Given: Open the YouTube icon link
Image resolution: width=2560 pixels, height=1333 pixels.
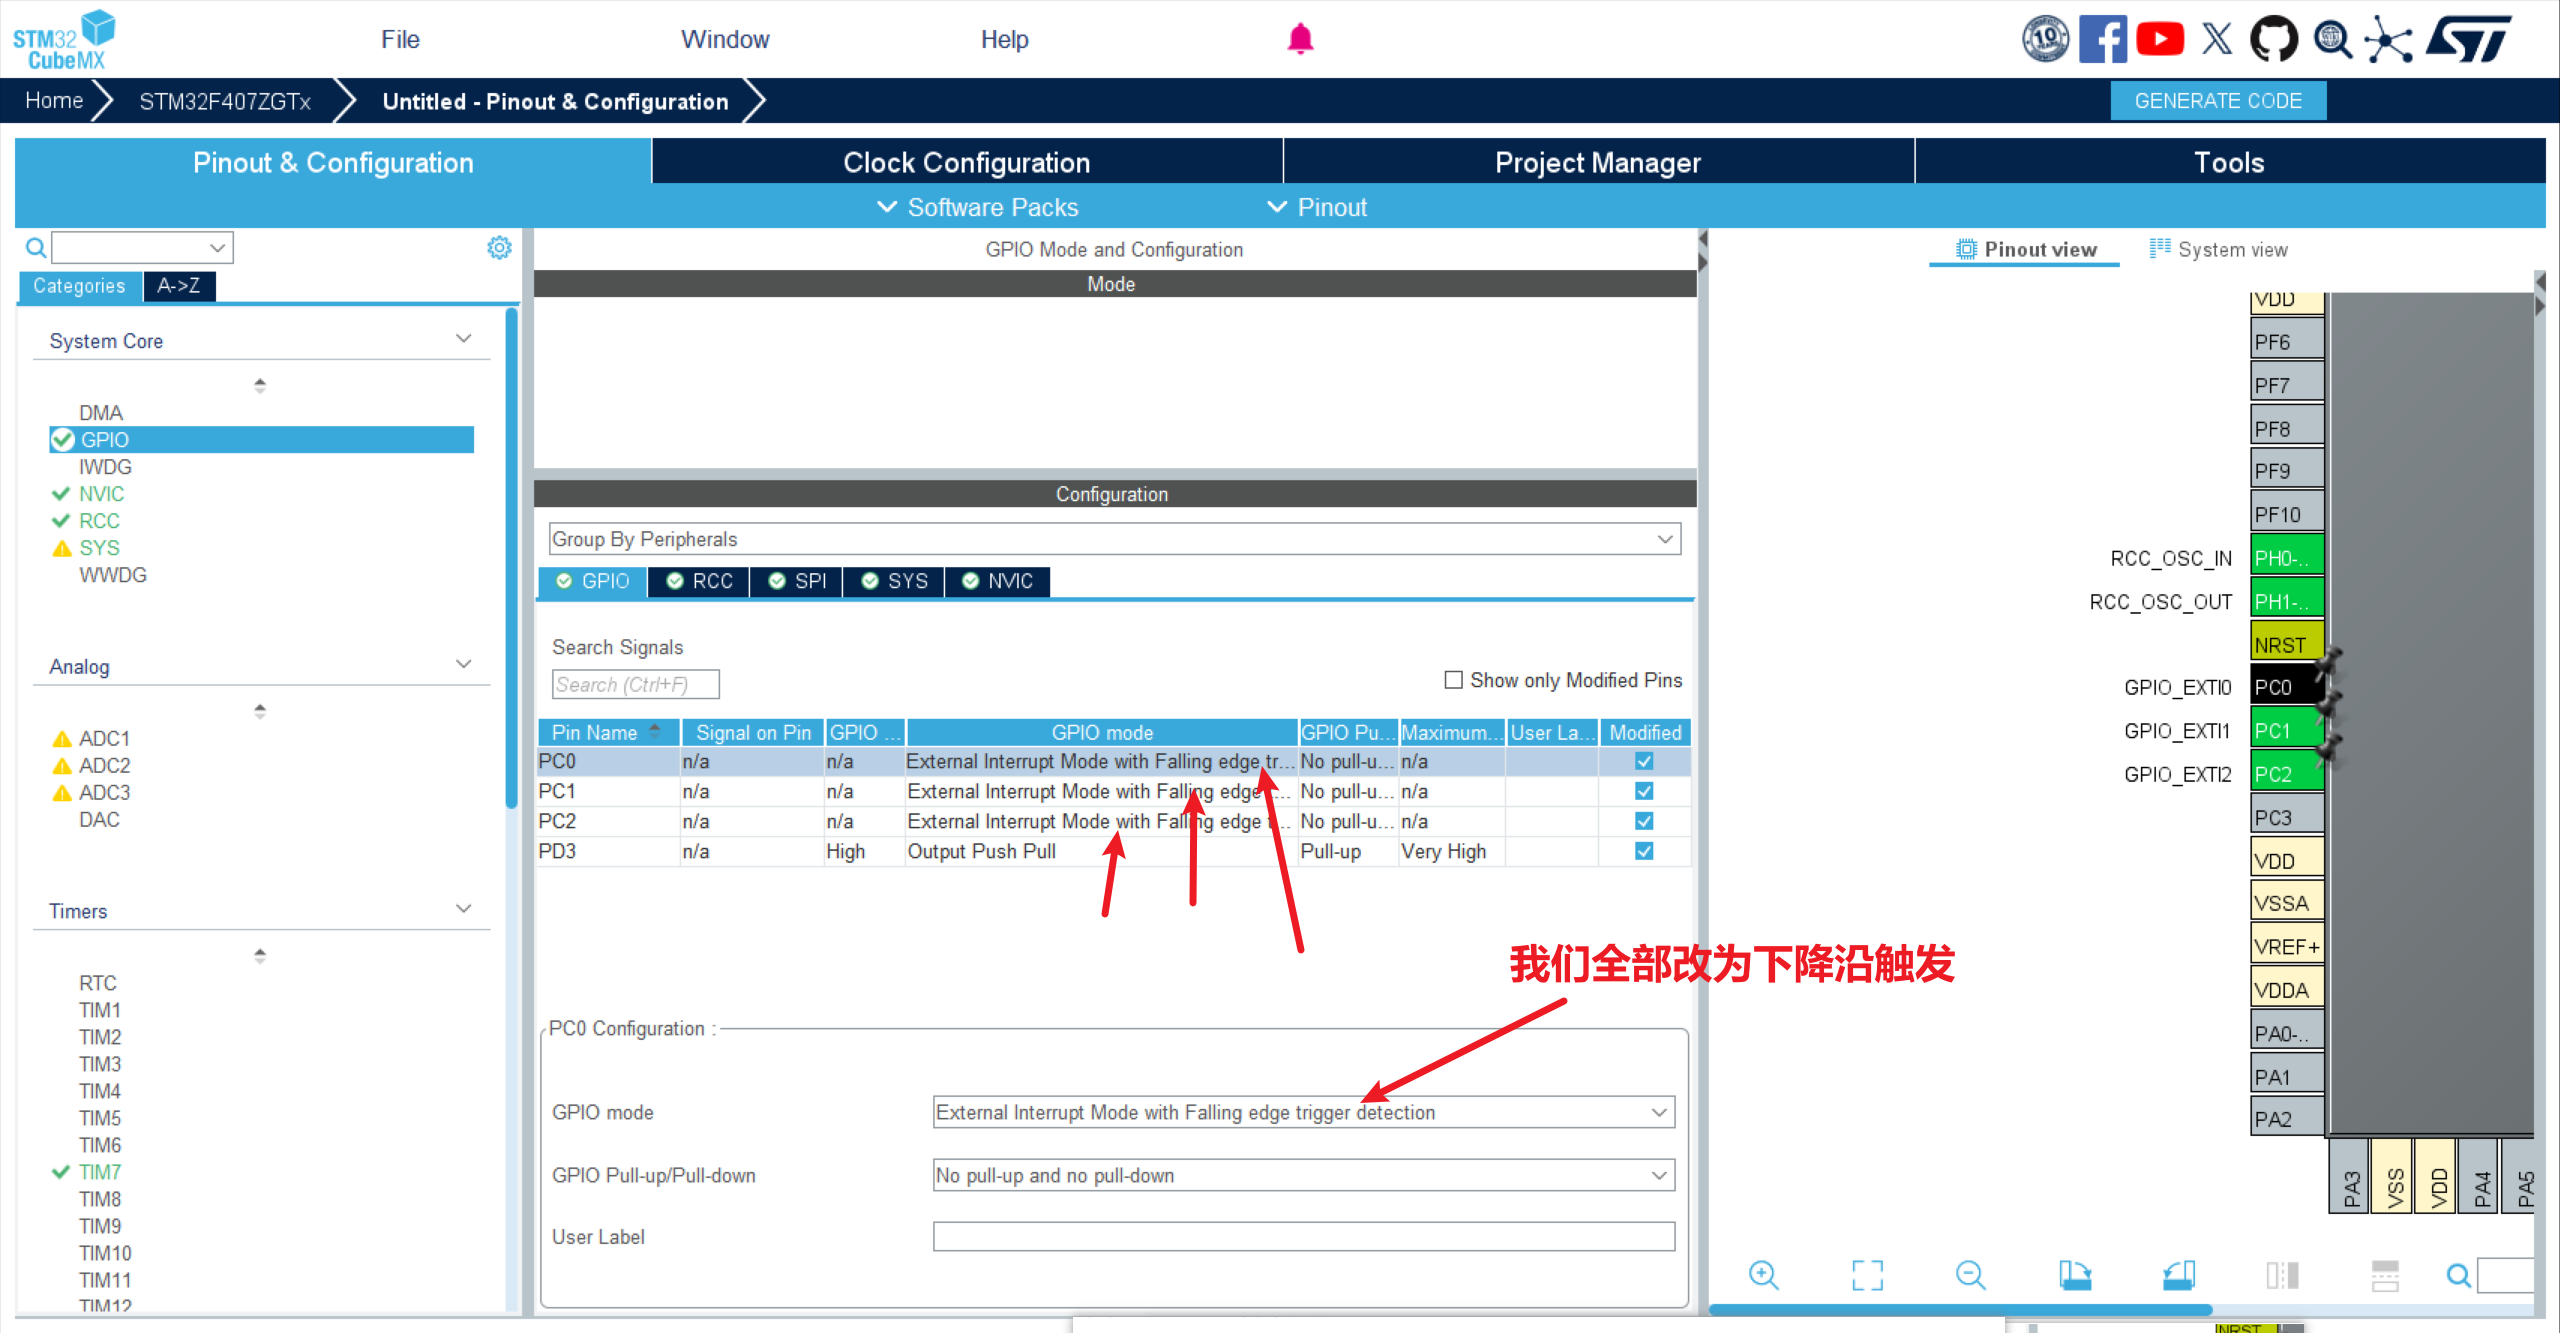Looking at the screenshot, I should point(2160,39).
